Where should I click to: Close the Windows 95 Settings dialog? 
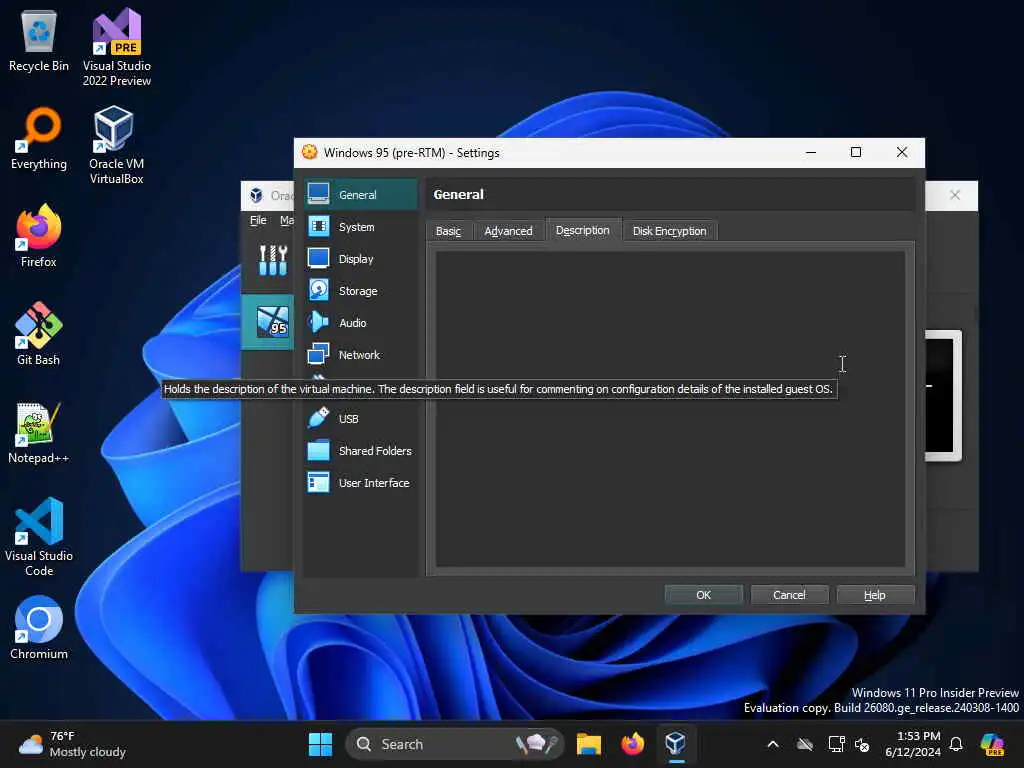click(902, 152)
